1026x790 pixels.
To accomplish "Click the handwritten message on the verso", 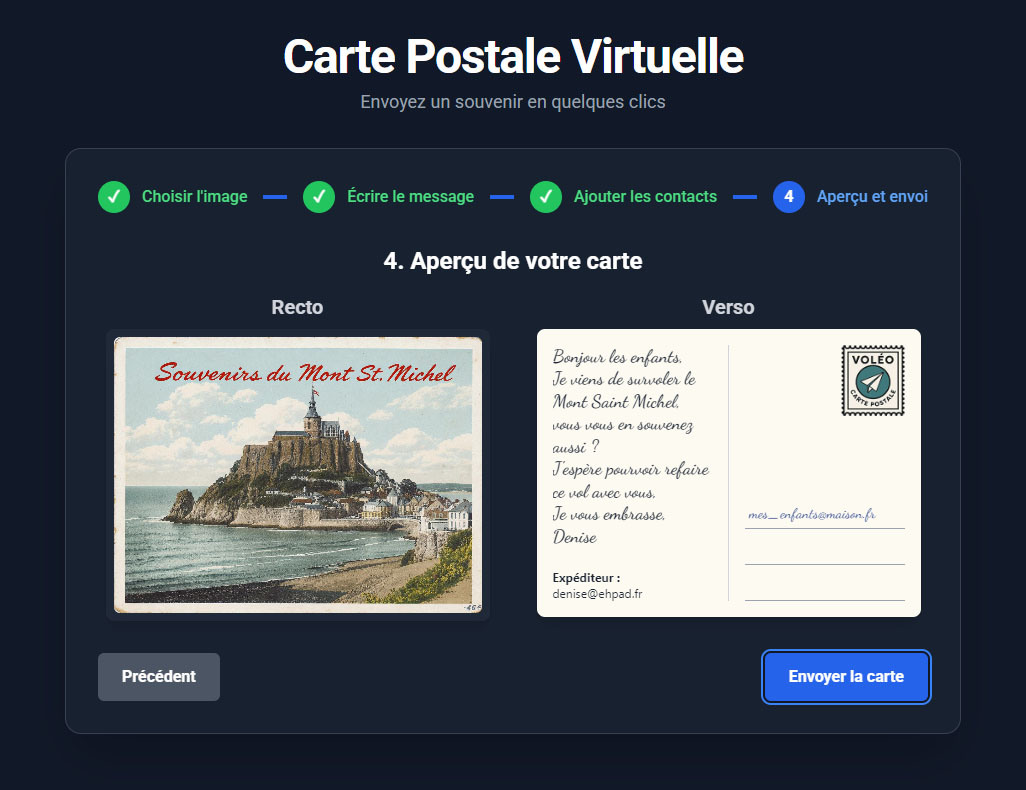I will (x=630, y=447).
